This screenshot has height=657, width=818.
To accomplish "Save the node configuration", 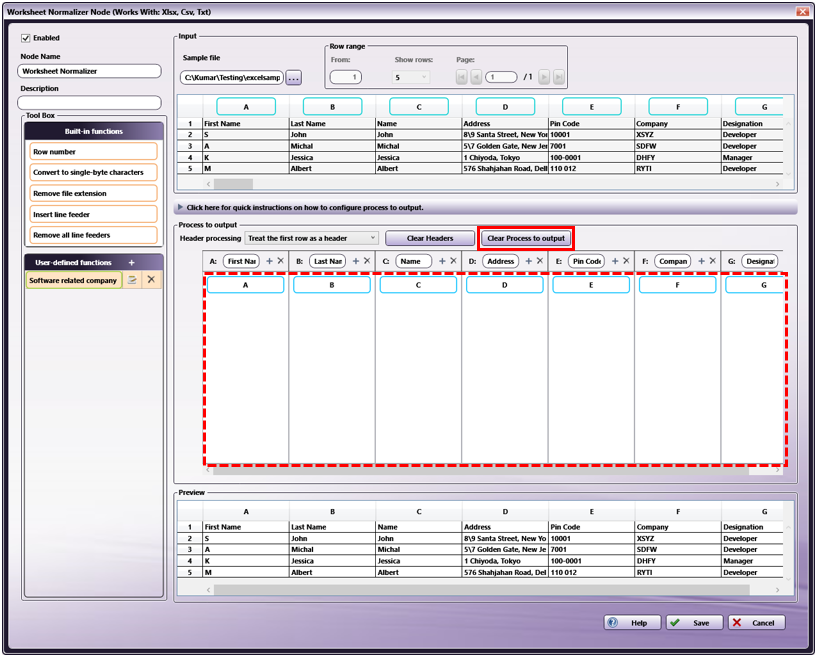I will coord(694,623).
